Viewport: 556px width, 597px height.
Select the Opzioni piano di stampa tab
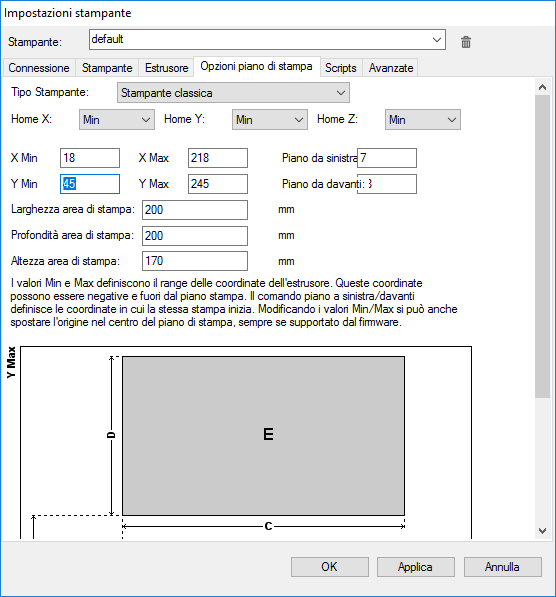[x=257, y=66]
